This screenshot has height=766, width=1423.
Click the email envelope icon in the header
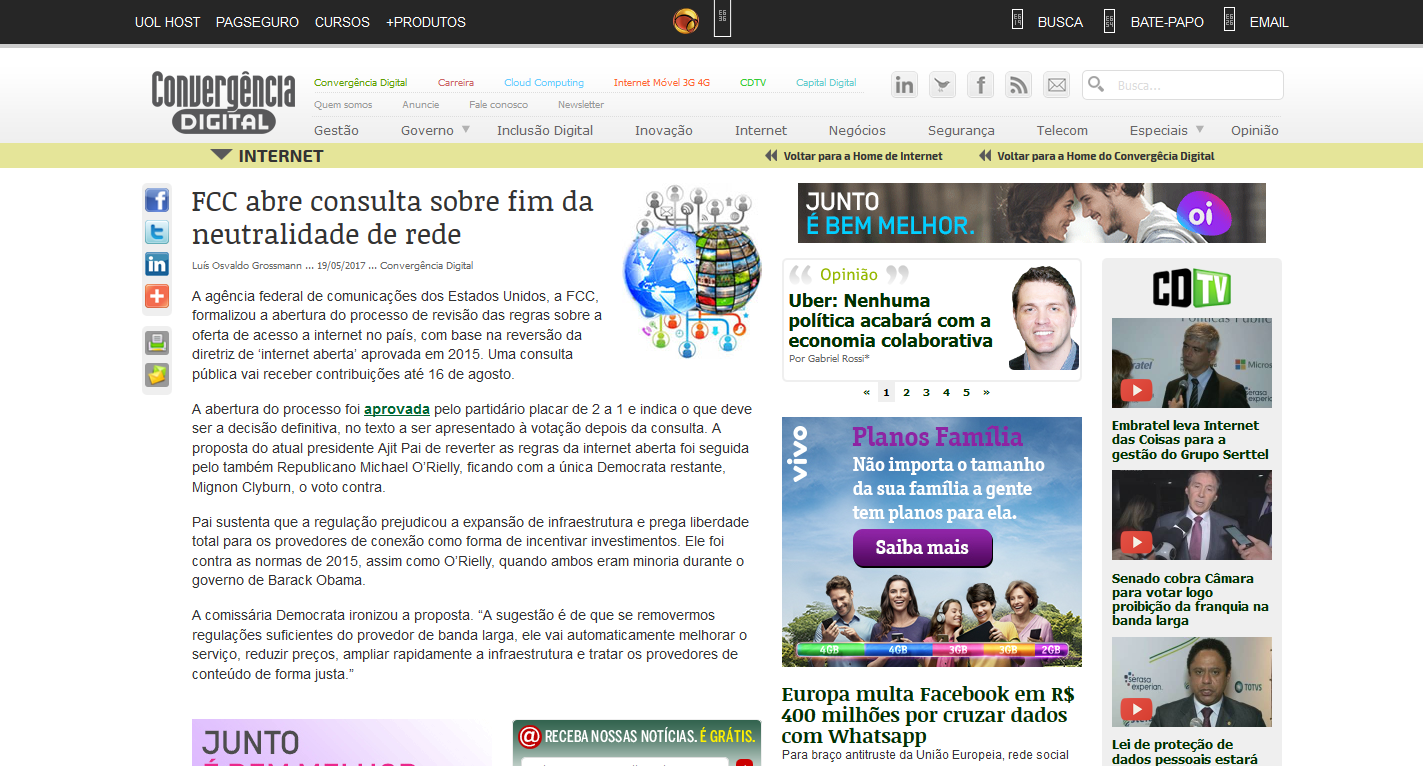[x=1057, y=85]
